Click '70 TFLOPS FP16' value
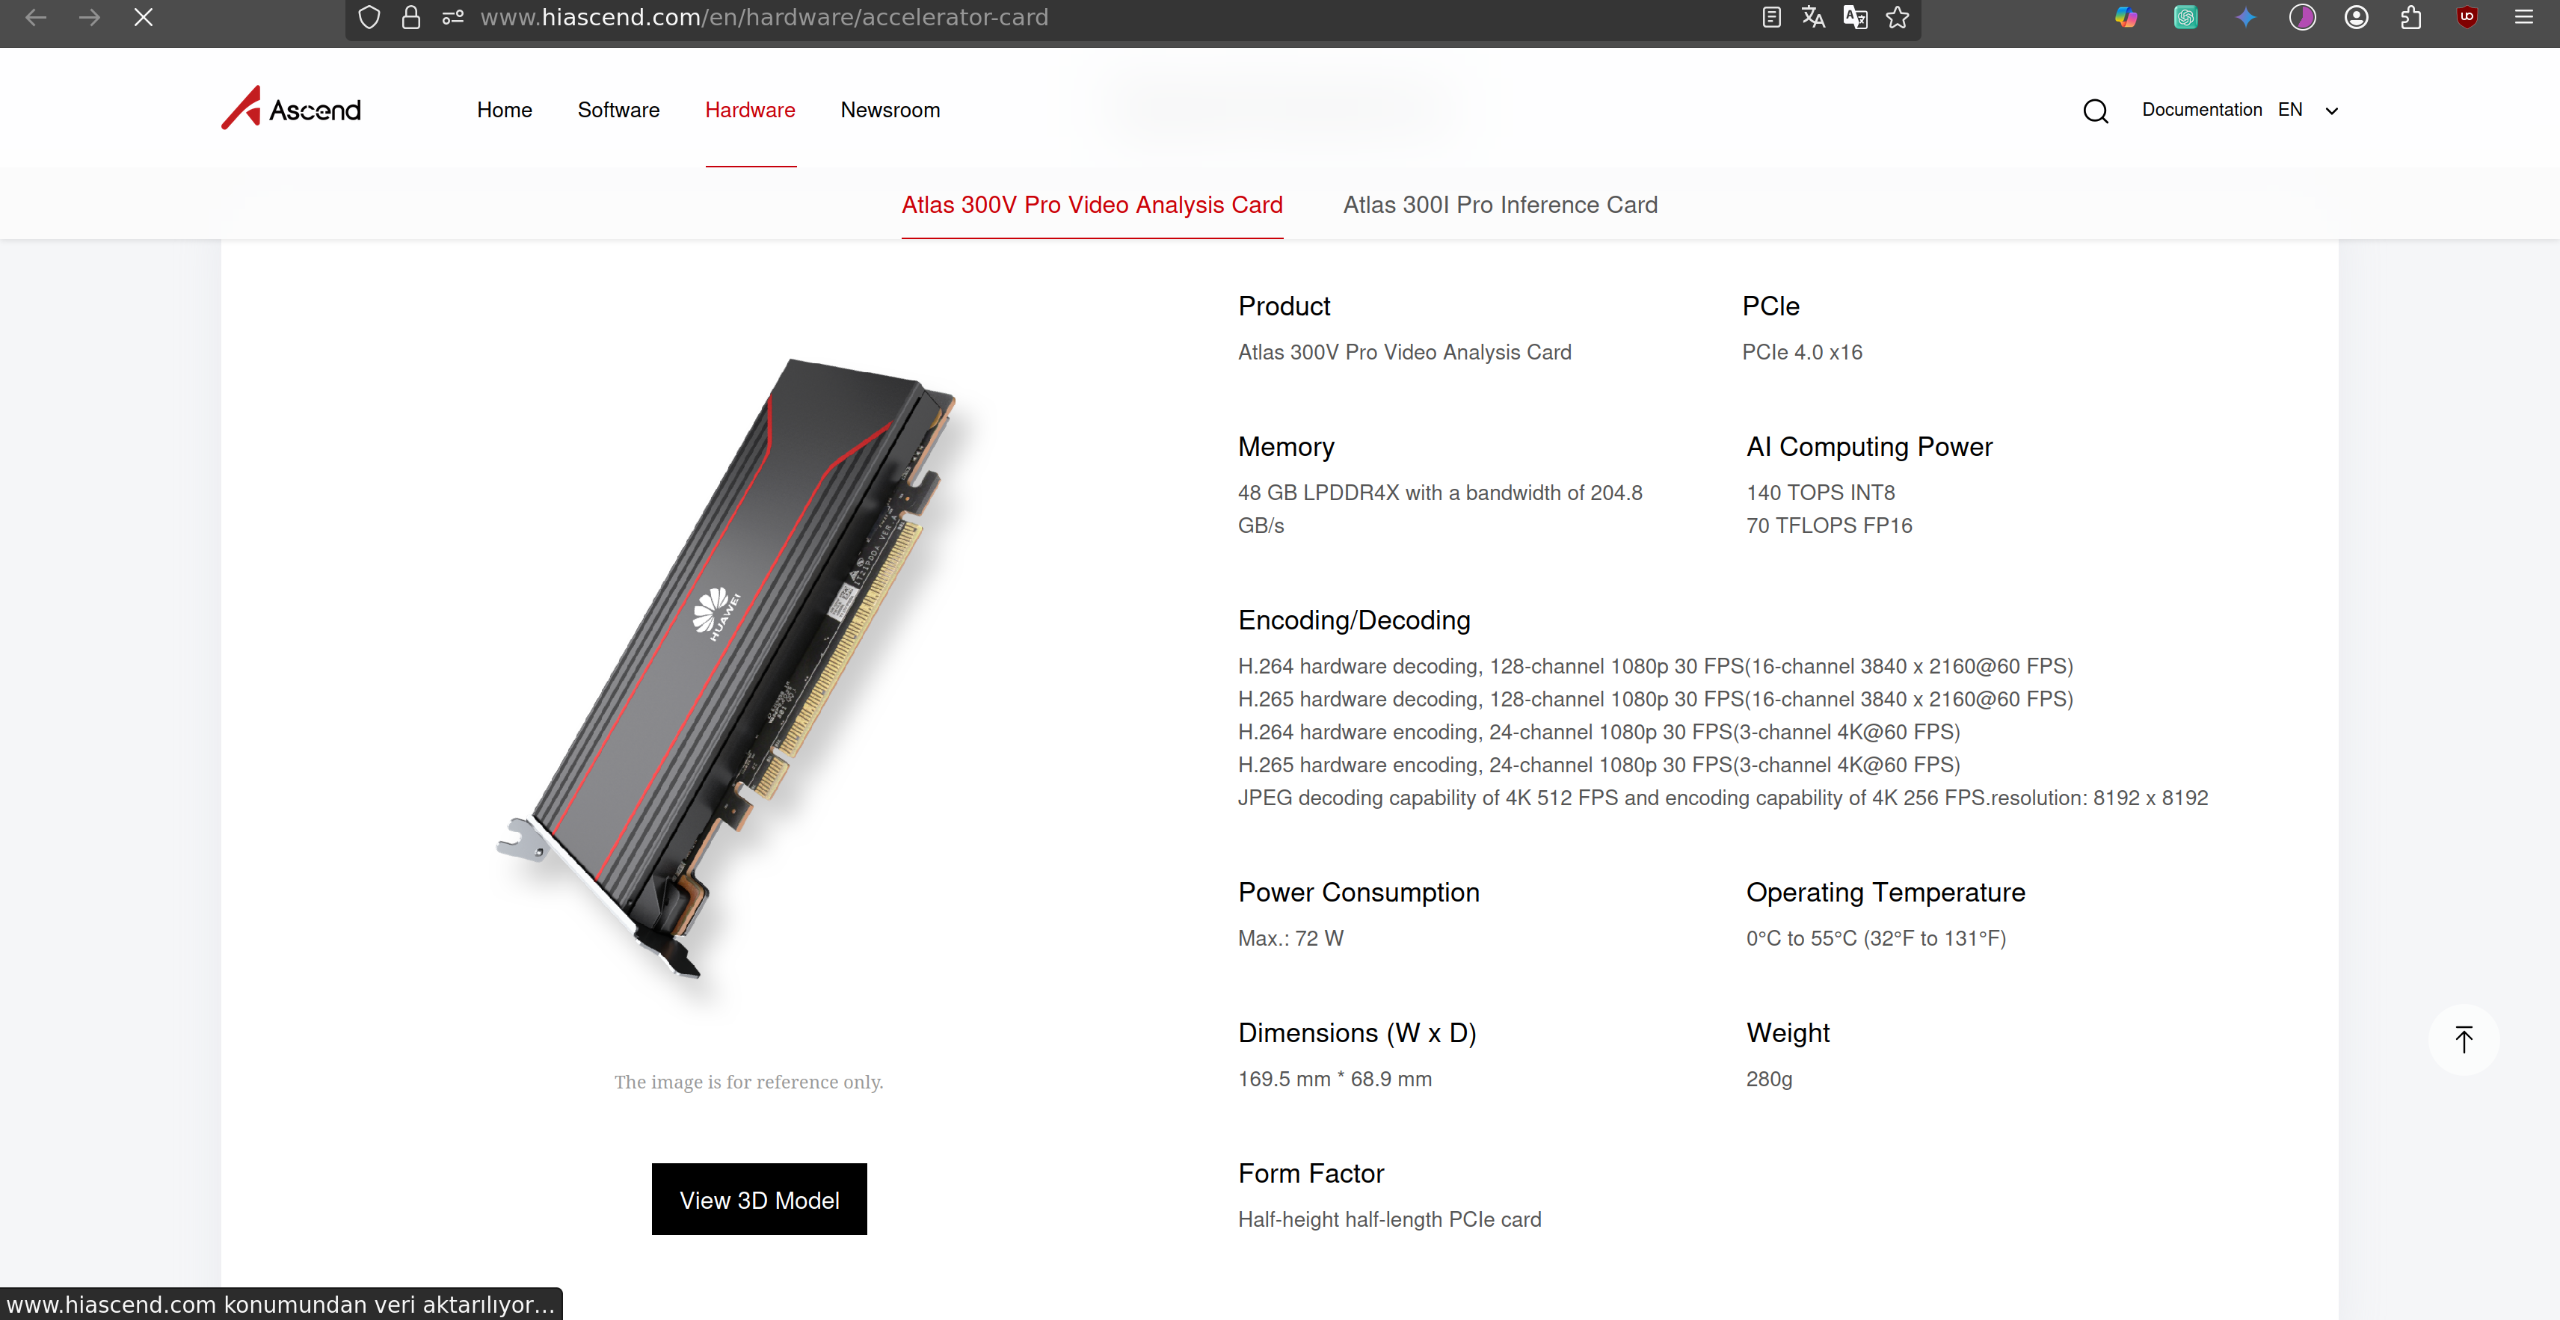 (1829, 526)
